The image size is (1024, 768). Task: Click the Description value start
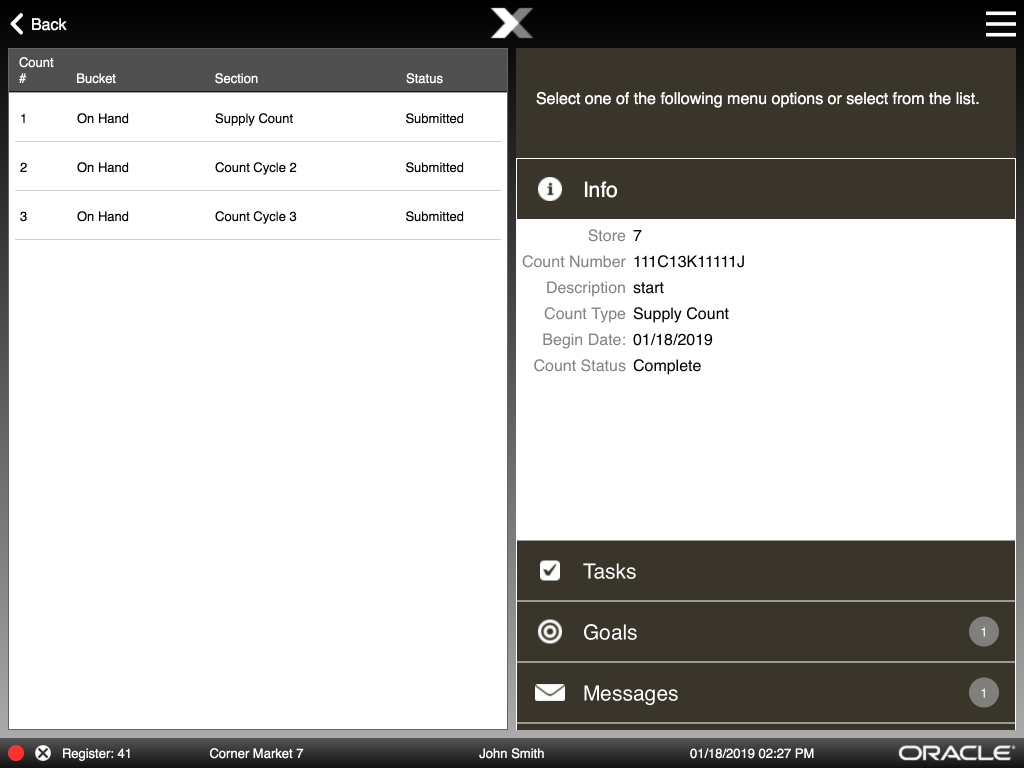point(648,288)
